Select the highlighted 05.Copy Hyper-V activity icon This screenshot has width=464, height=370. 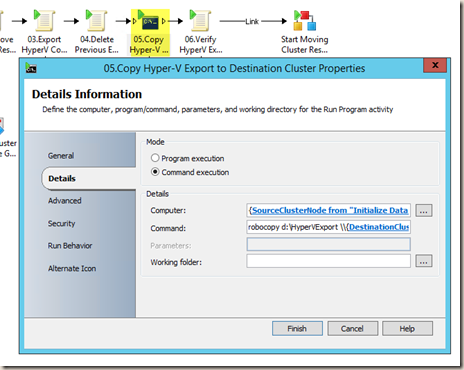(x=150, y=21)
